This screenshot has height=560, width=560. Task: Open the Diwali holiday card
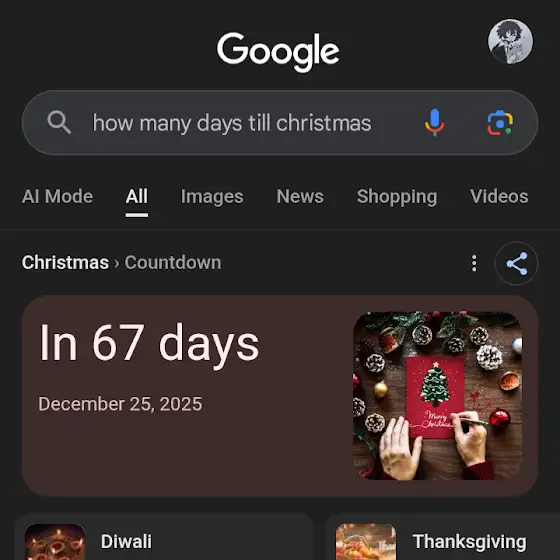click(164, 537)
